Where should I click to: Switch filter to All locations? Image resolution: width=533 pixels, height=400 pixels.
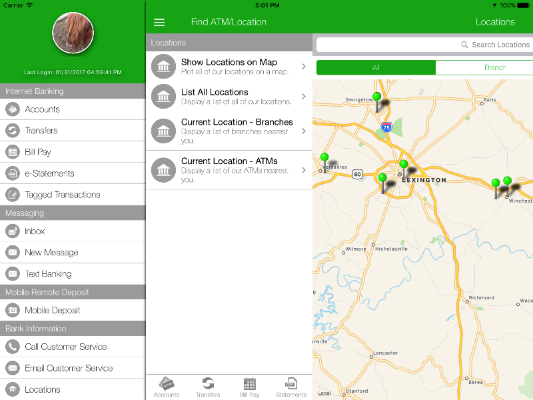(x=376, y=68)
